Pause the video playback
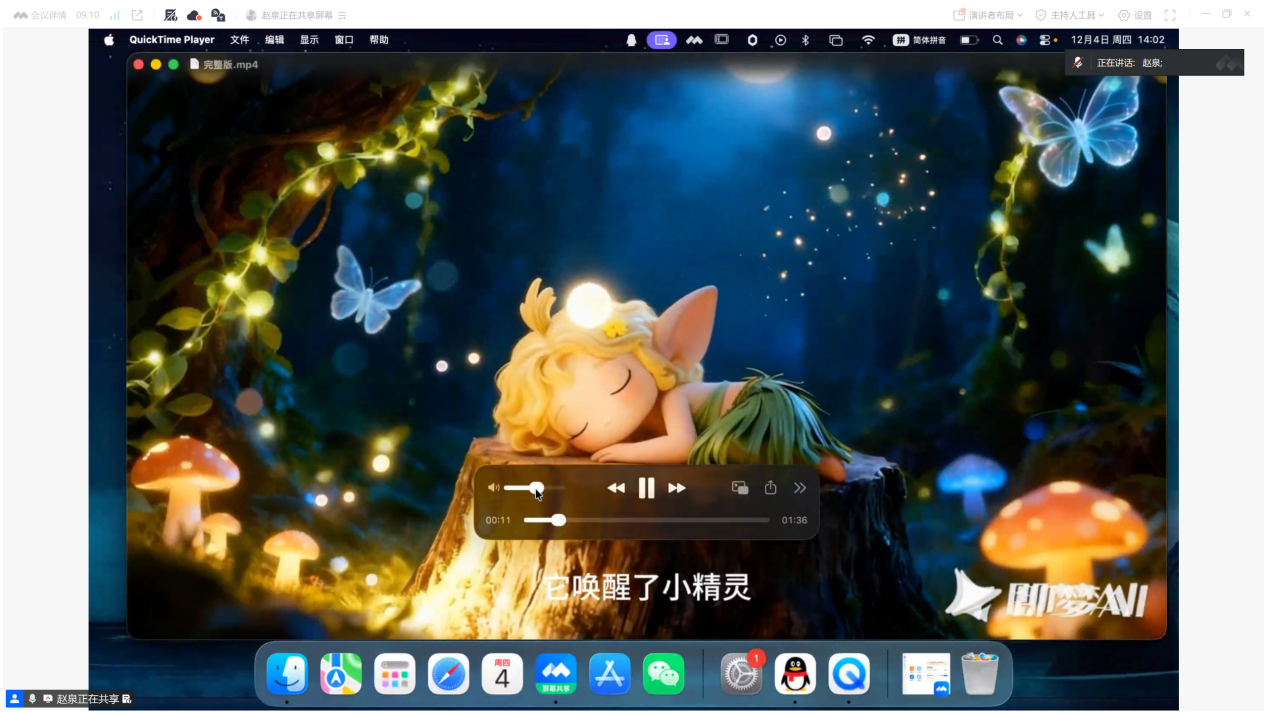 tap(646, 488)
